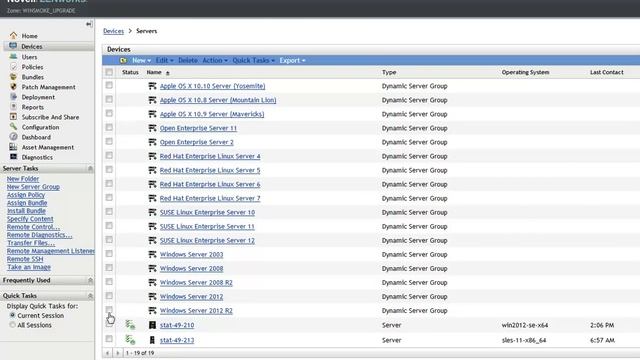
Task: Open the Apple OS X 10.9 Server (Mavericks) link
Action: 212,114
